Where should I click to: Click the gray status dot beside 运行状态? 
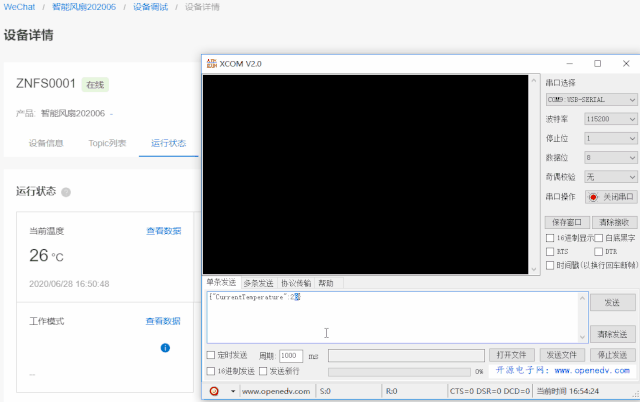66,192
